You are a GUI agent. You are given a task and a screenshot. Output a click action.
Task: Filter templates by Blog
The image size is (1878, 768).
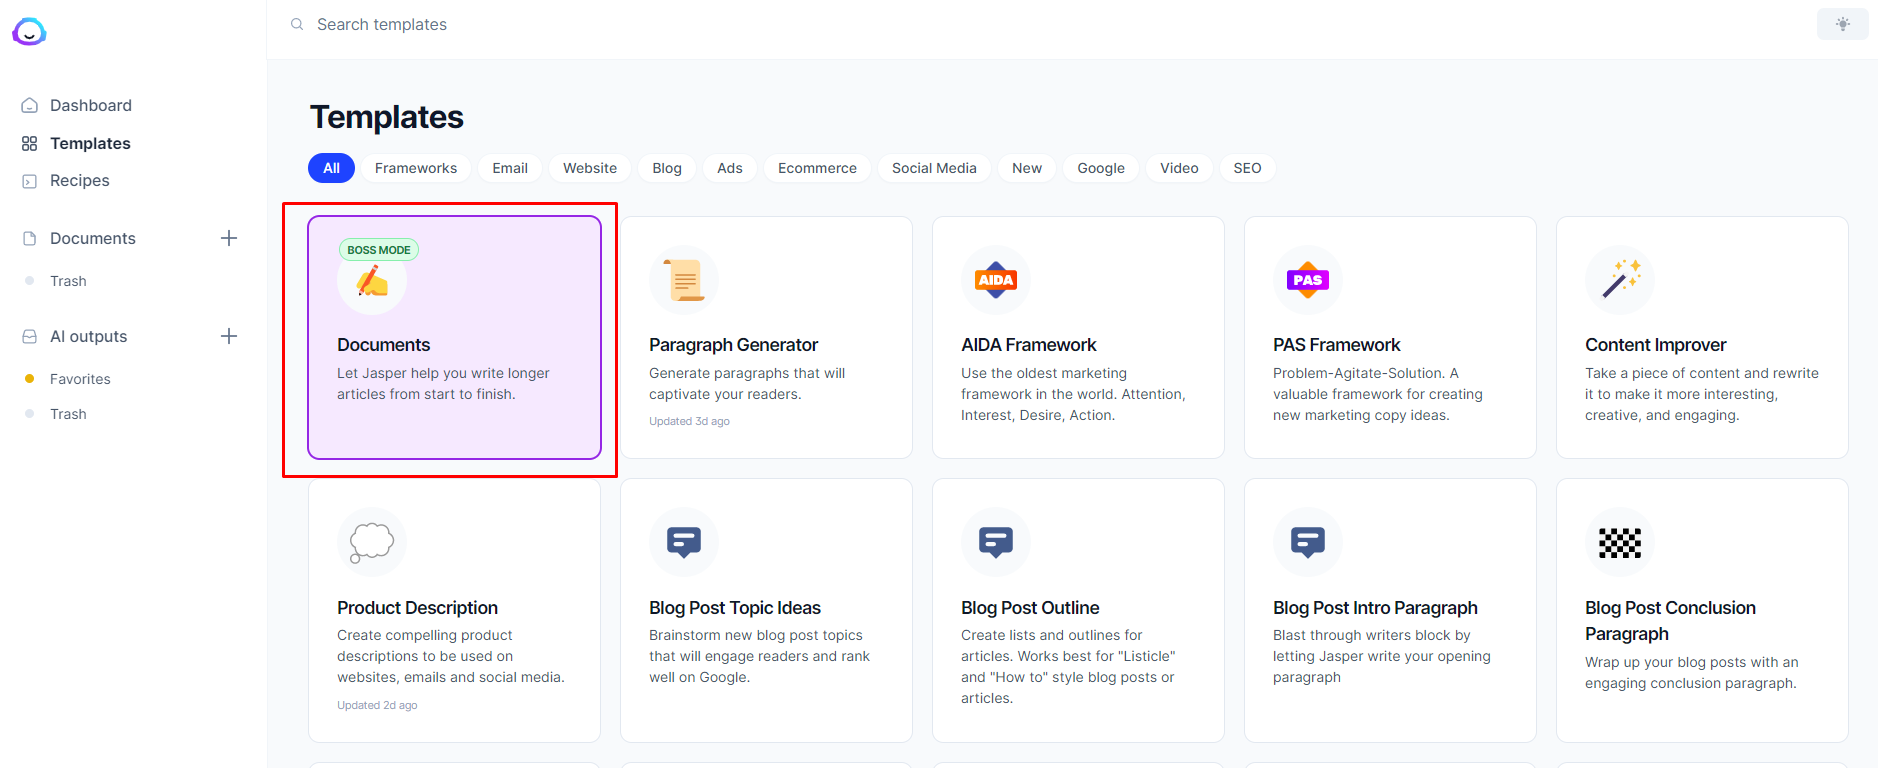pos(667,168)
